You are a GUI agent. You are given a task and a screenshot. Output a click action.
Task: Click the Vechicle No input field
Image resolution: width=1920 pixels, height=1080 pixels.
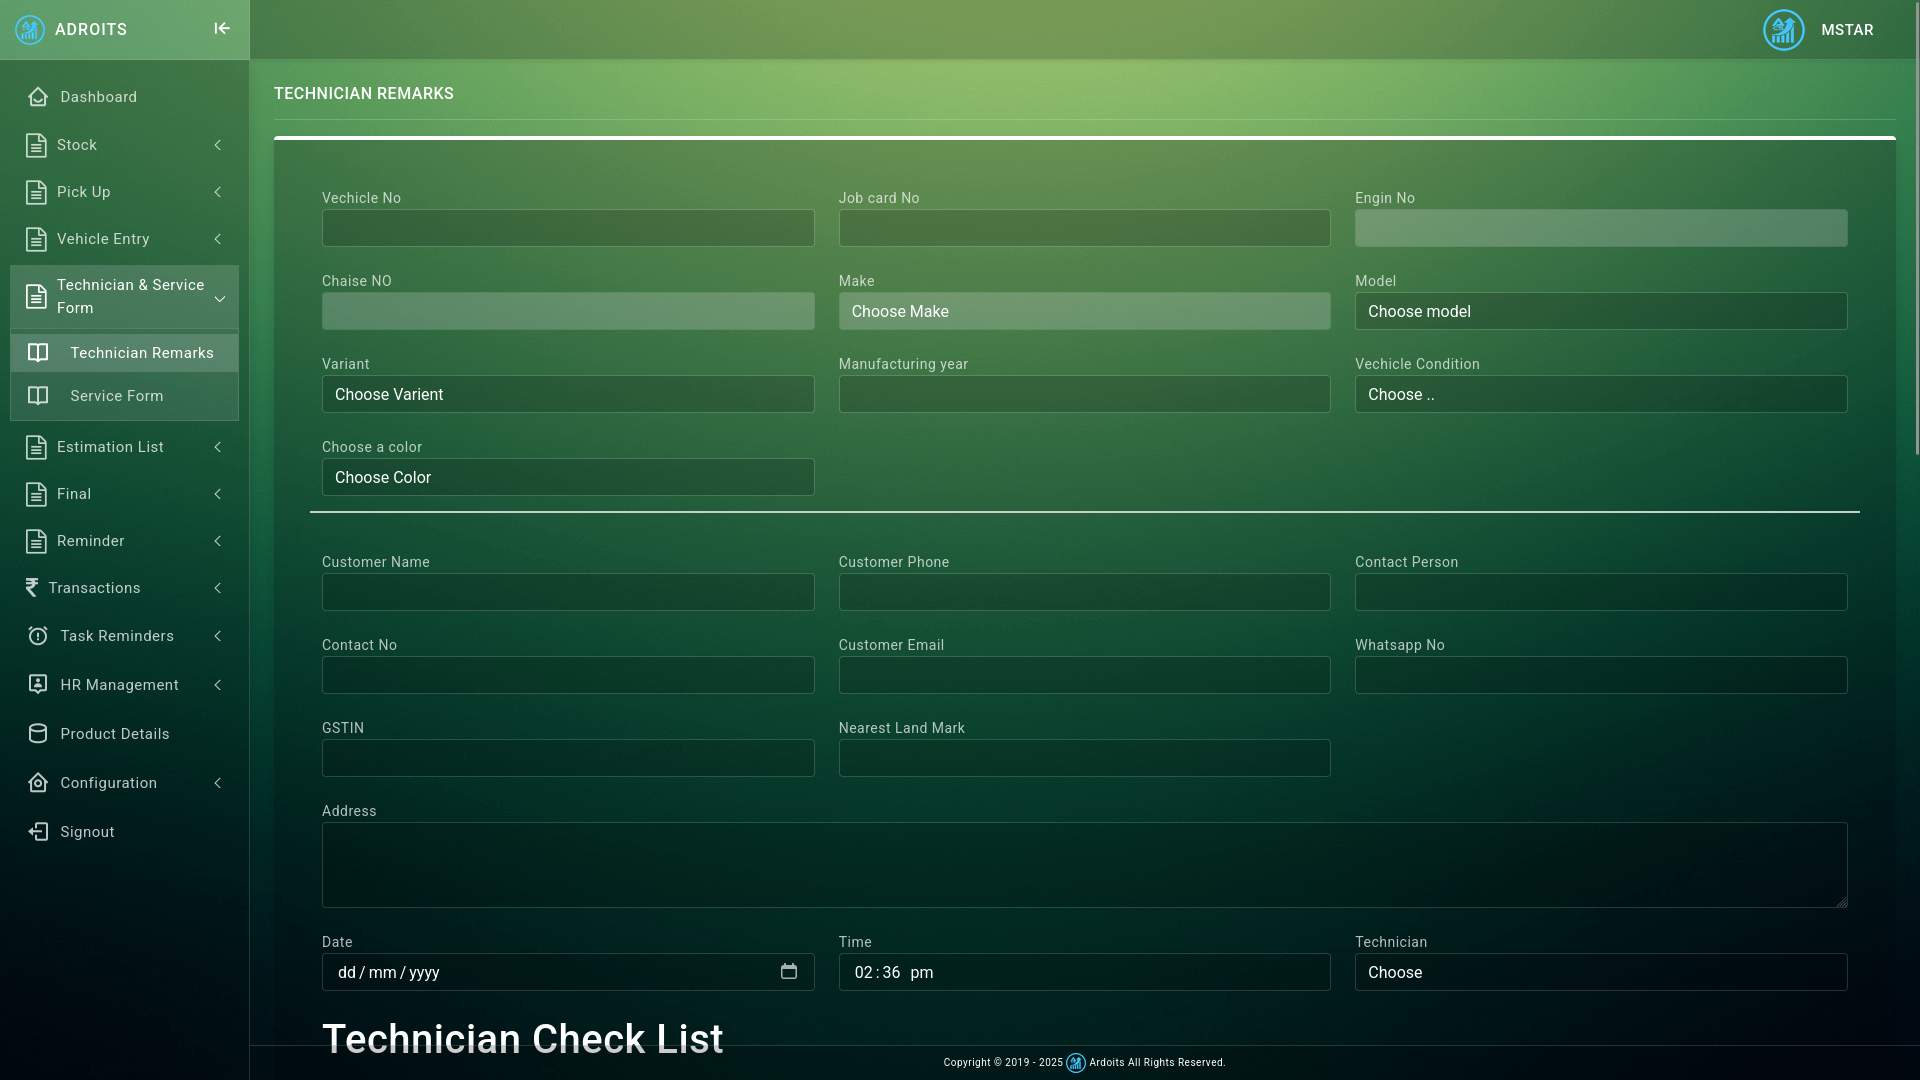point(568,229)
